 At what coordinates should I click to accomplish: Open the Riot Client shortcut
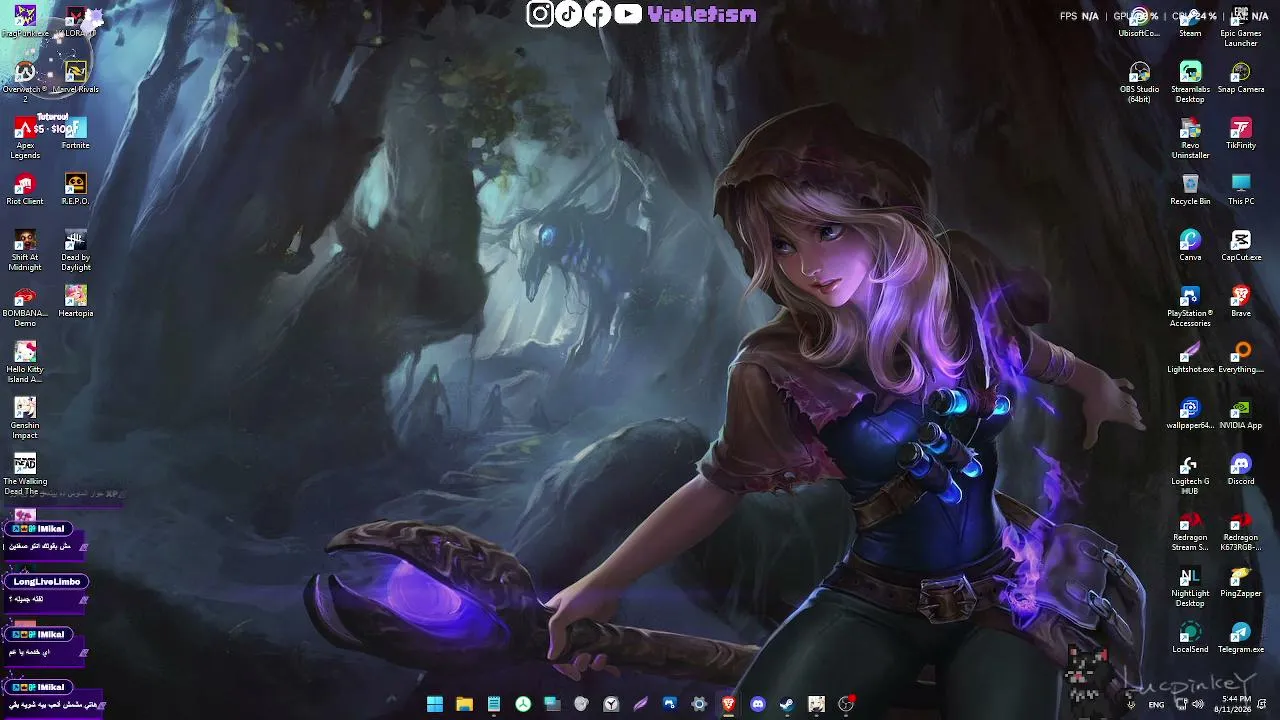(25, 189)
